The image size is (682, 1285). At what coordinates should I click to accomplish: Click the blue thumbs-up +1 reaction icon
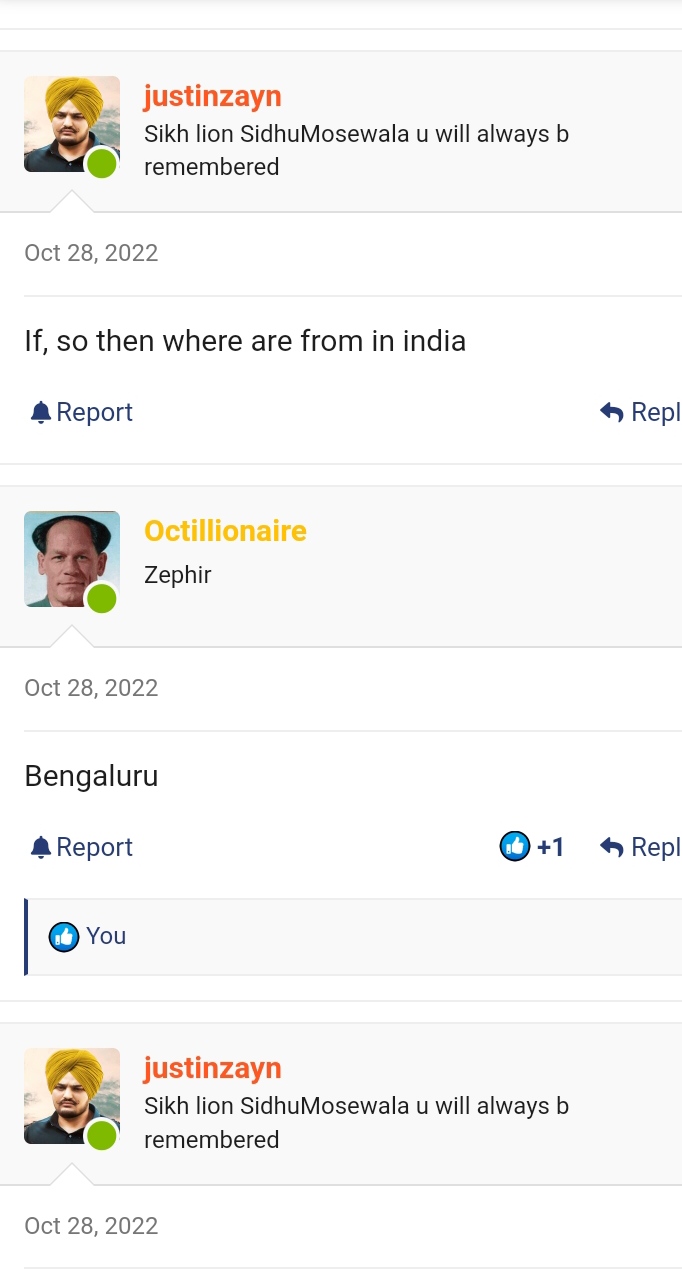coord(514,847)
